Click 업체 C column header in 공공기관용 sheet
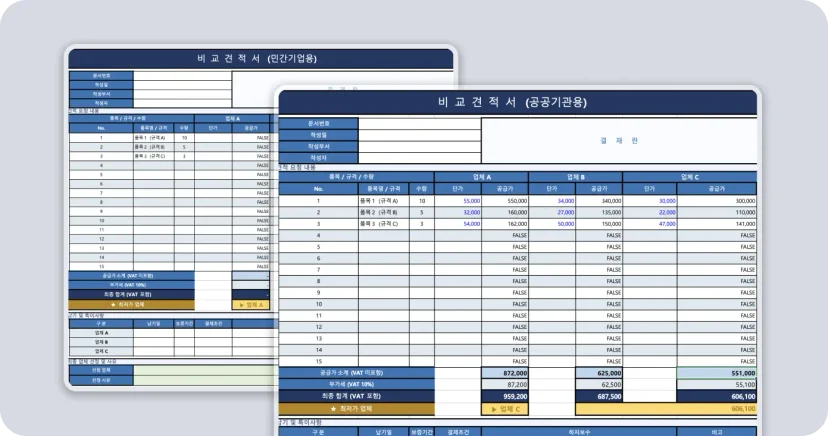The image size is (828, 436). pyautogui.click(x=690, y=177)
